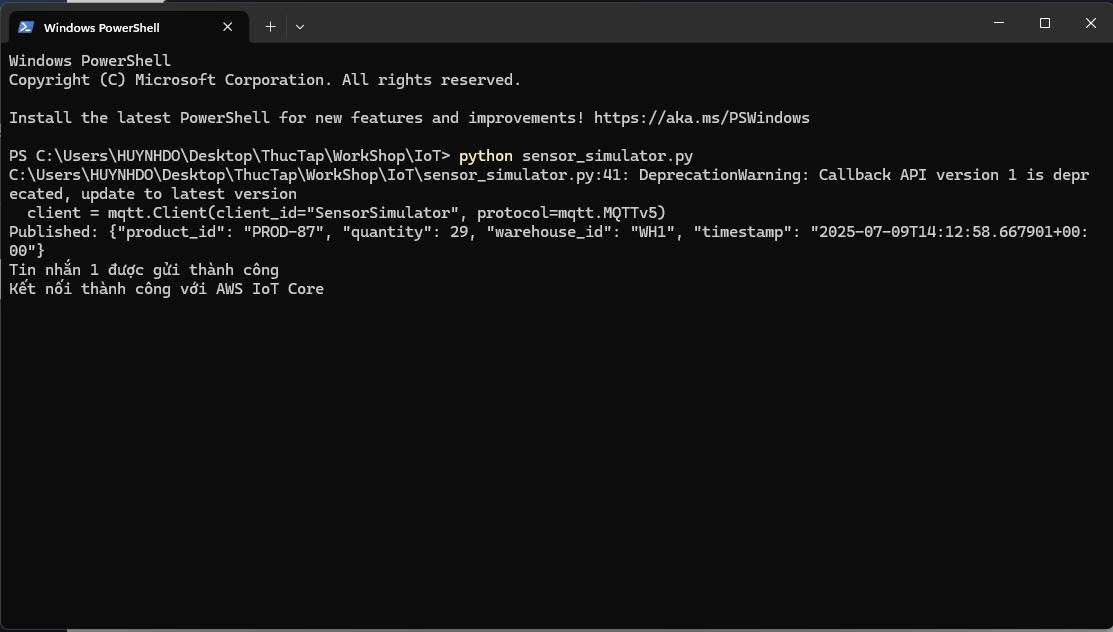Close the Windows PowerShell tab
This screenshot has height=632, width=1113.
228,27
